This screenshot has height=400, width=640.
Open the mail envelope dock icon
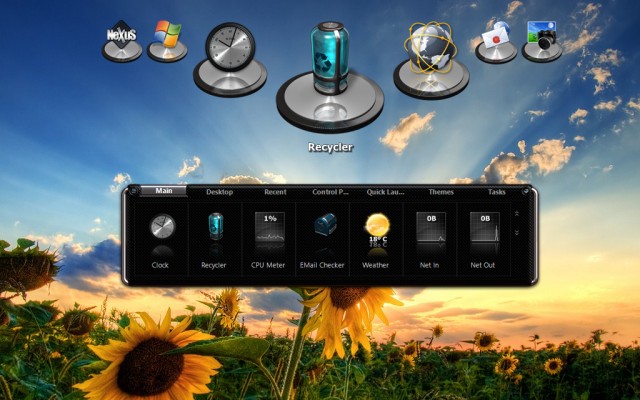click(x=496, y=41)
